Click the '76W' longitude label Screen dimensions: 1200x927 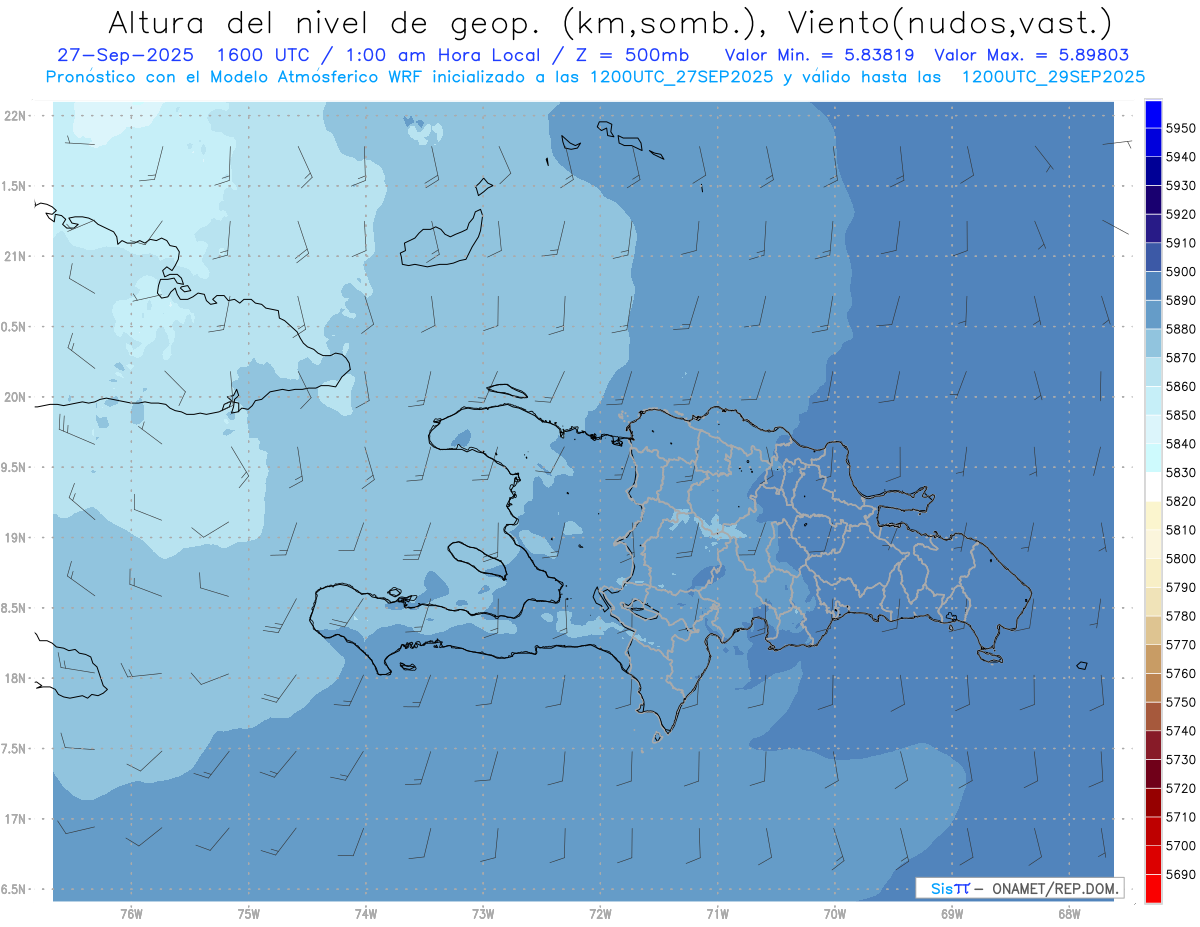point(131,913)
